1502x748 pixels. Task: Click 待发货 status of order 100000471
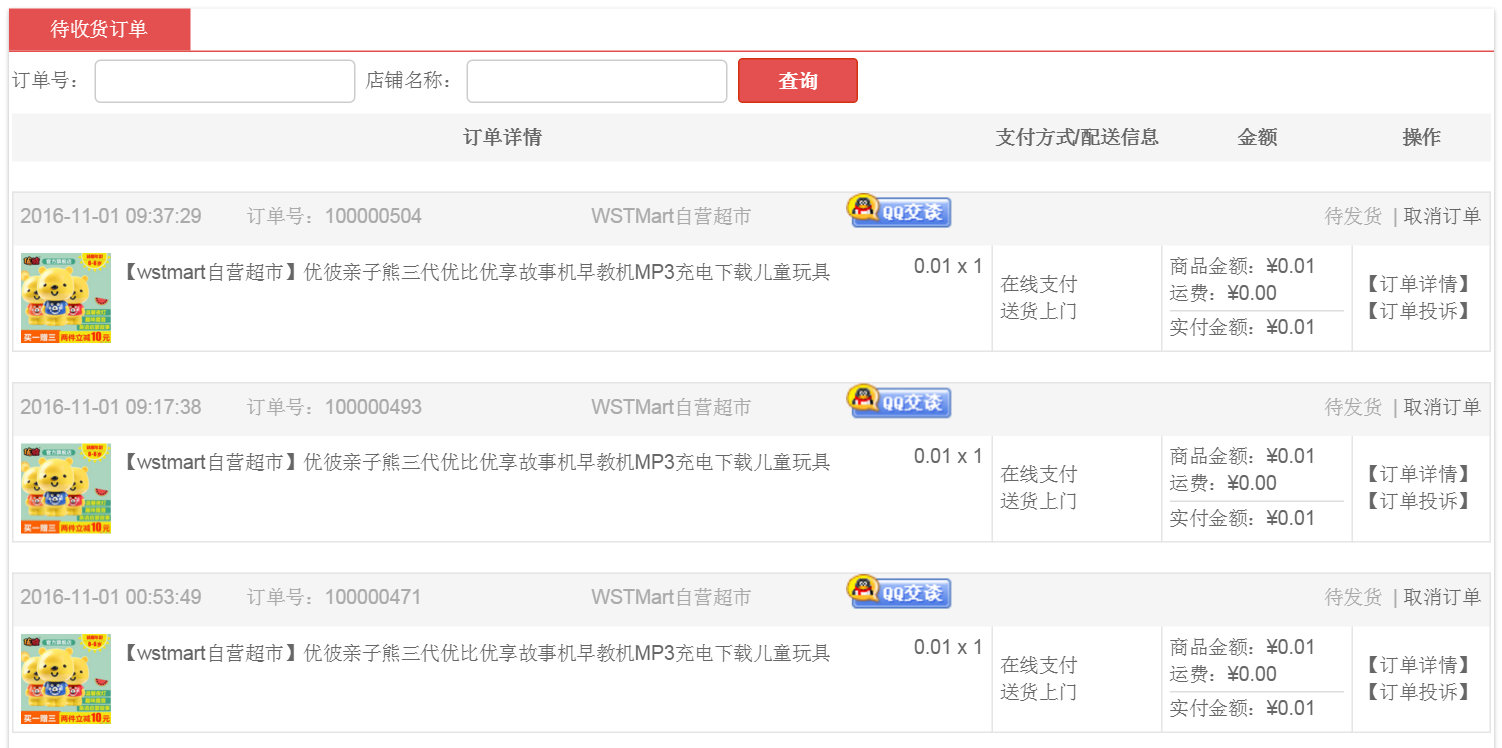(x=1353, y=597)
